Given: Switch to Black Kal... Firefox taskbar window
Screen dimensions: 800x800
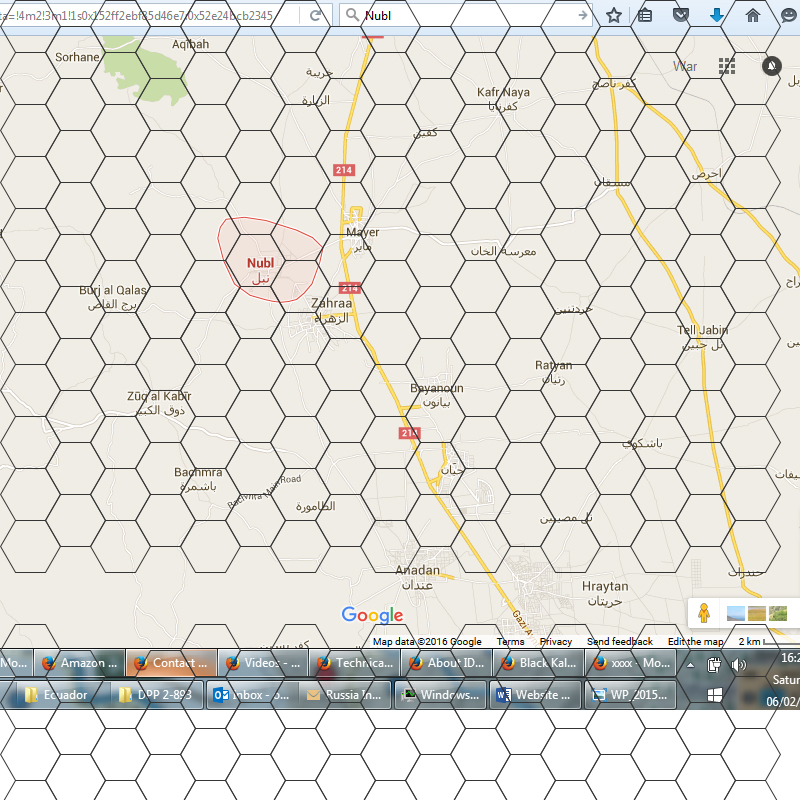Looking at the screenshot, I should pos(538,663).
